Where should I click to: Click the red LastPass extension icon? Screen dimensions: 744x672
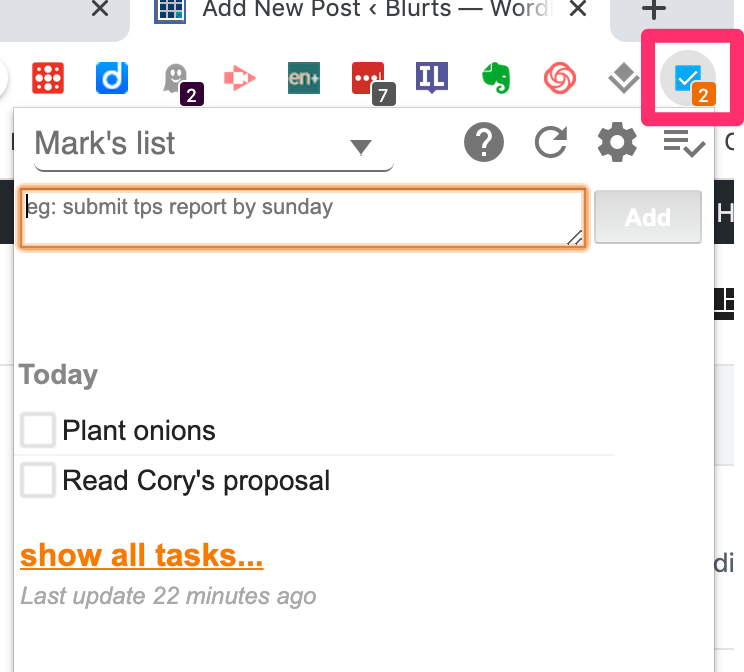click(373, 83)
